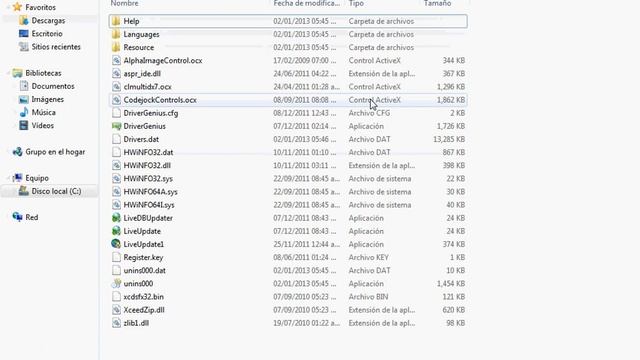This screenshot has width=640, height=360.
Task: Select the HWiNFO32.dat file name
Action: tap(148, 152)
